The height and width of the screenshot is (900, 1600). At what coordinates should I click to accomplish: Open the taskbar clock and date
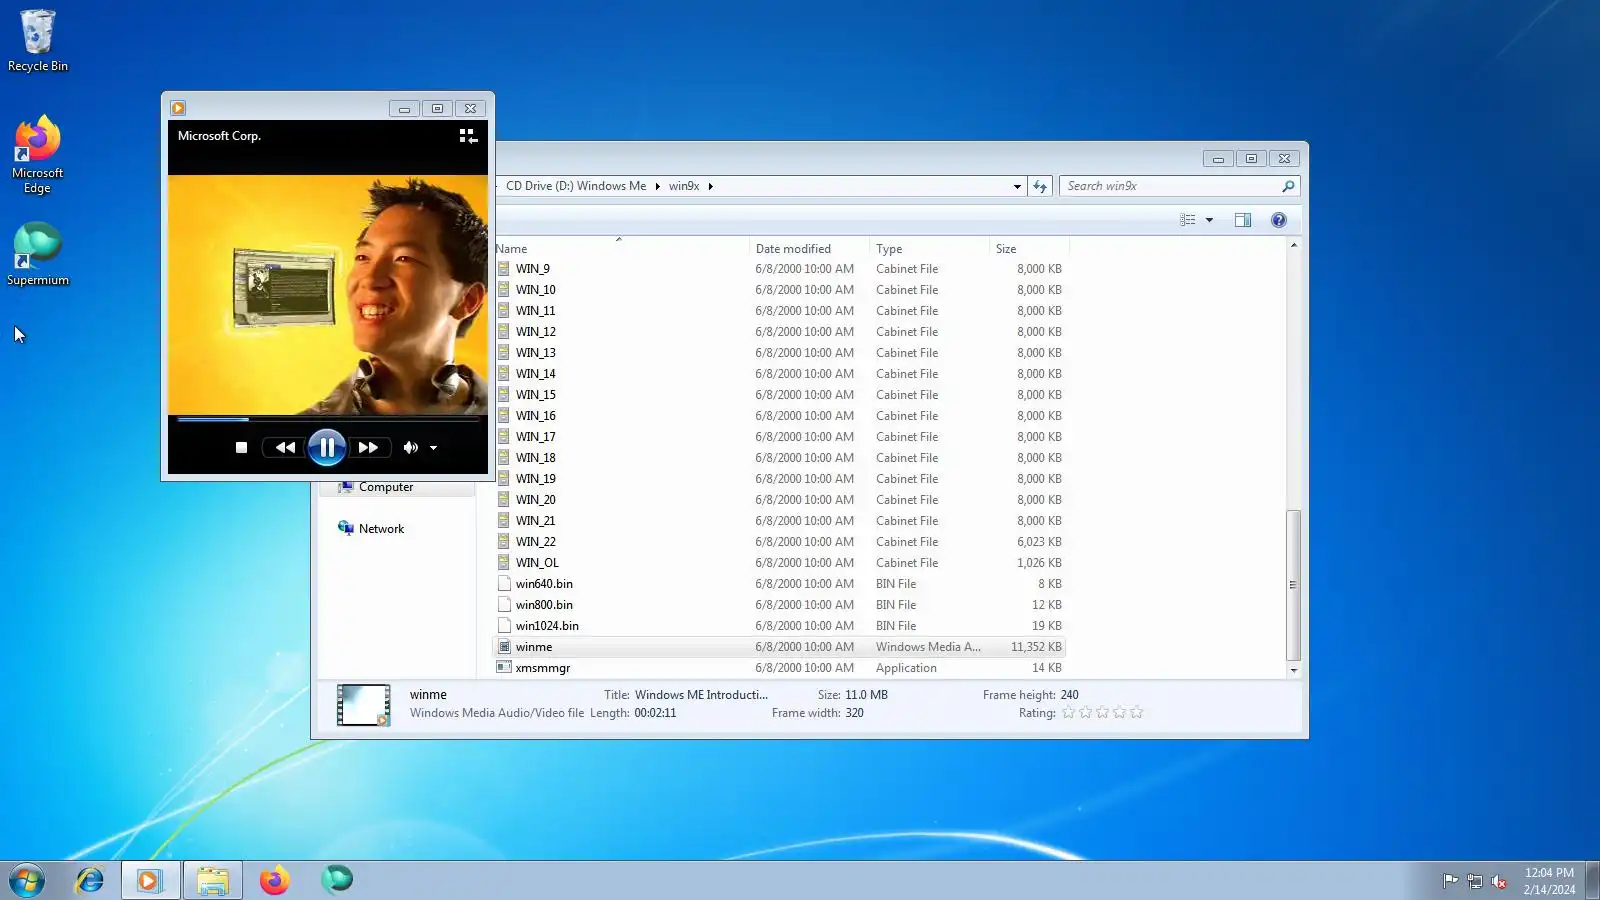click(x=1549, y=881)
